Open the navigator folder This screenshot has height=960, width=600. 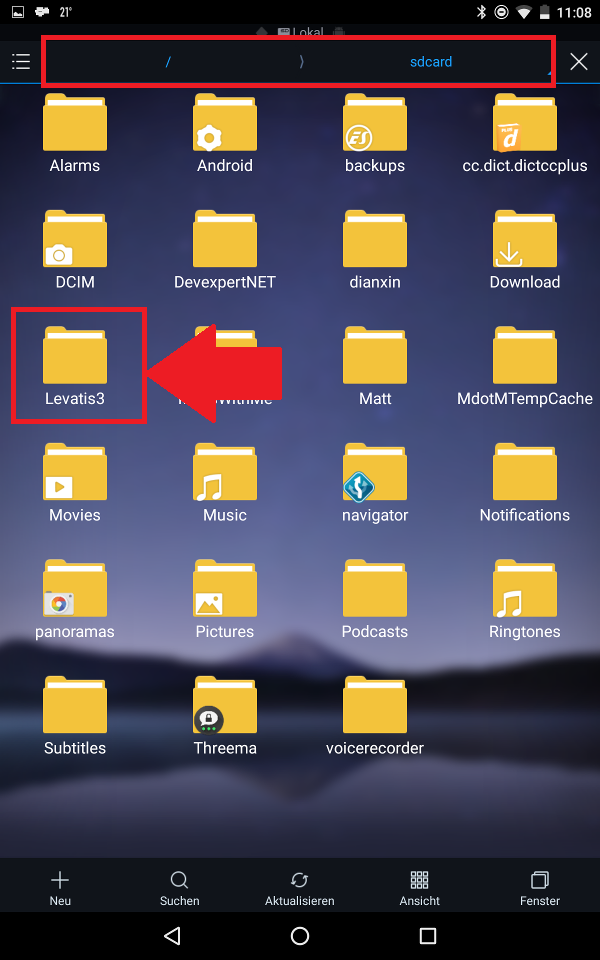point(375,483)
